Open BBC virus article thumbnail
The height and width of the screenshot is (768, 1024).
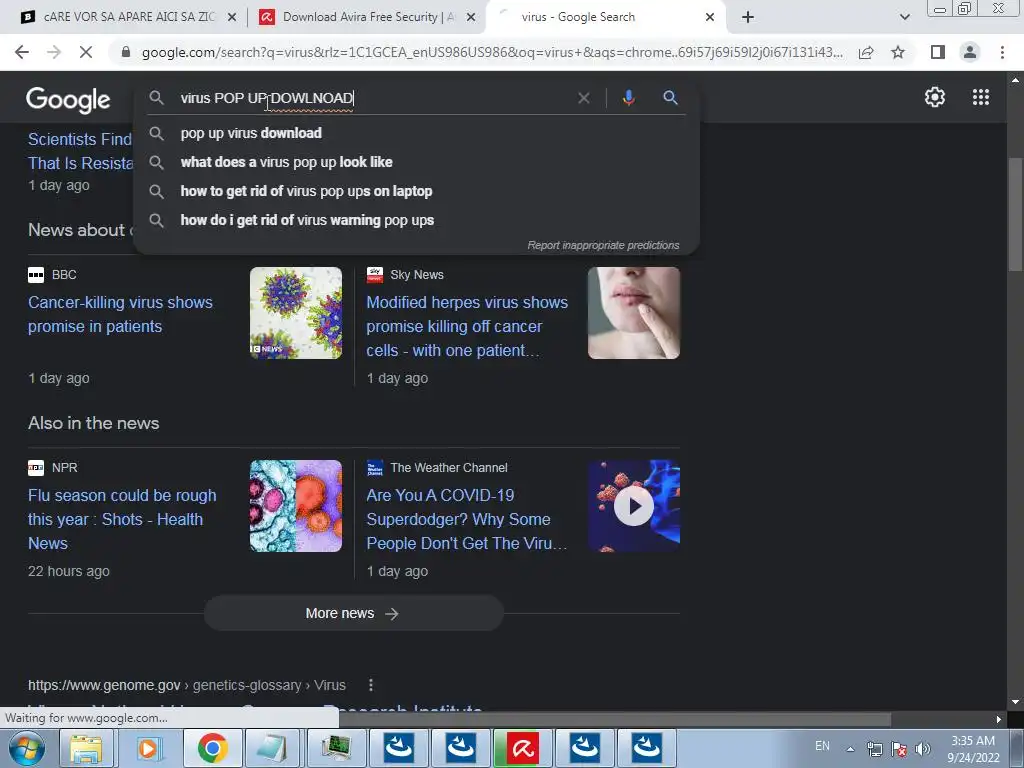[296, 313]
